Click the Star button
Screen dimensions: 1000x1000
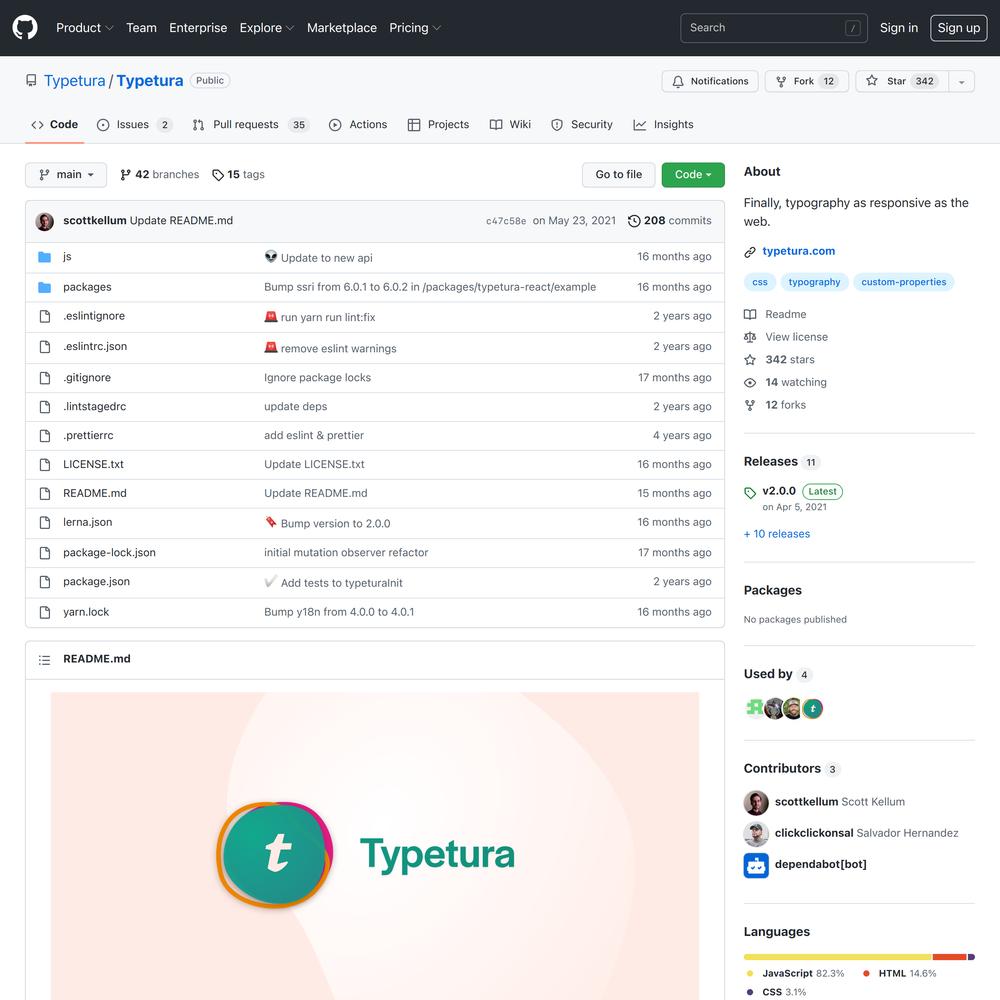click(x=902, y=82)
